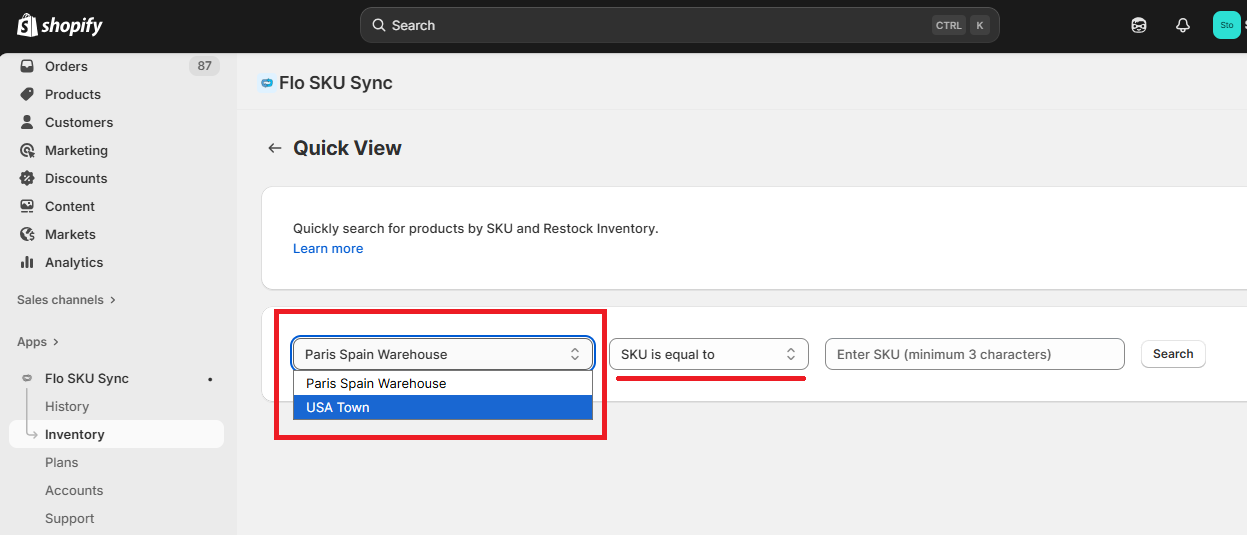Image resolution: width=1247 pixels, height=535 pixels.
Task: Click the Flo SKU Sync sidebar app icon
Action: coord(27,379)
